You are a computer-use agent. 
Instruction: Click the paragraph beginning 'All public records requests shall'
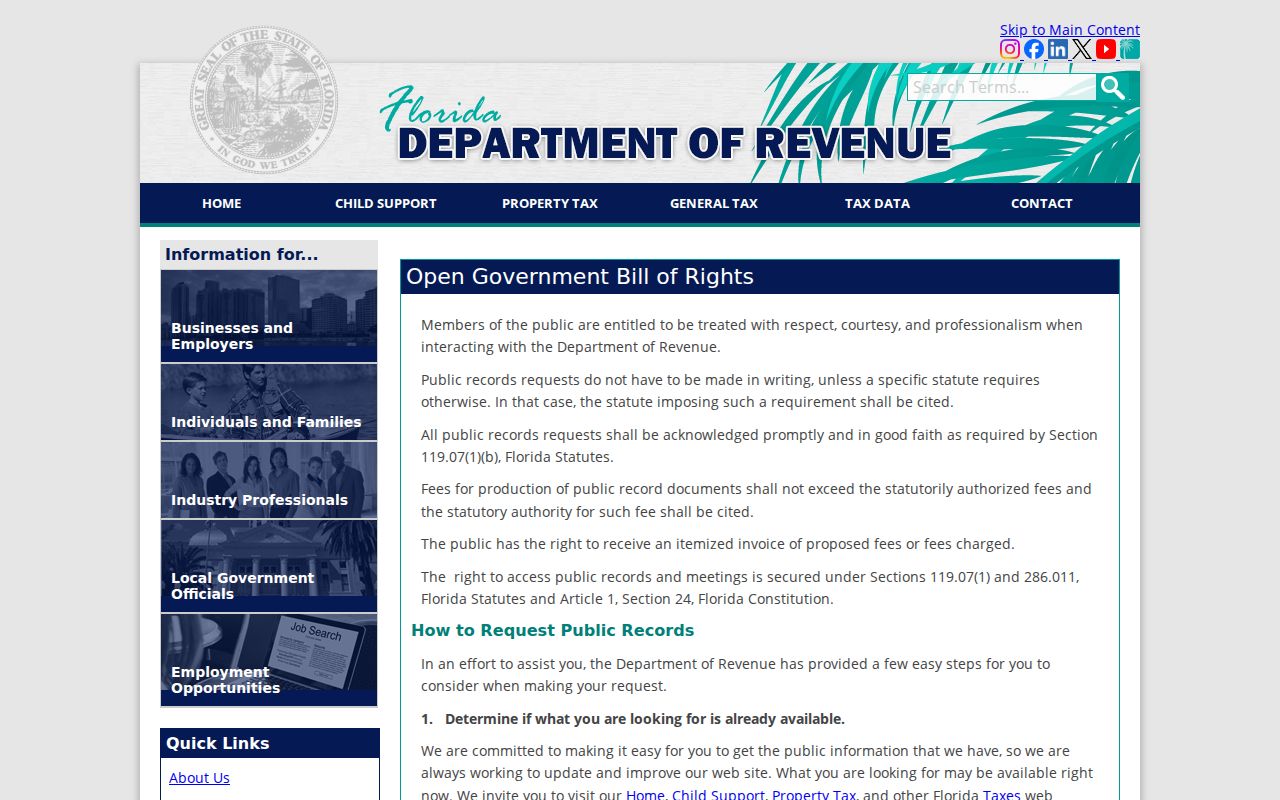[759, 446]
